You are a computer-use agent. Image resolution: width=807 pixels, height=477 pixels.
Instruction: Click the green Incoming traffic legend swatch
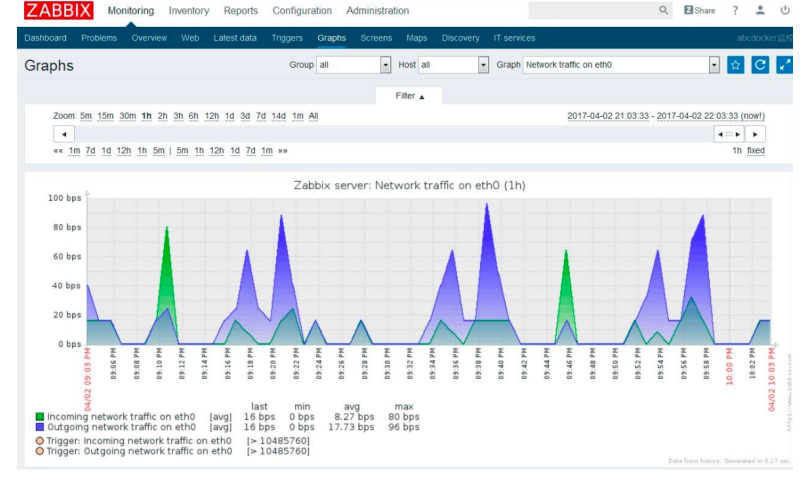tap(40, 417)
